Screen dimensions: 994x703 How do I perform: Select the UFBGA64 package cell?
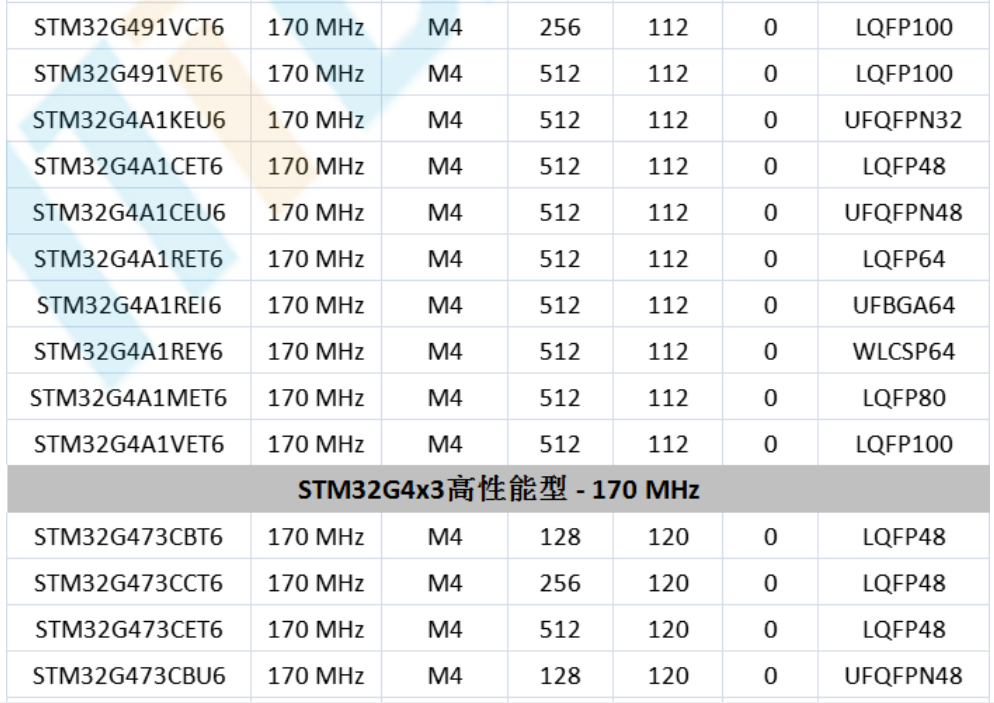(903, 305)
